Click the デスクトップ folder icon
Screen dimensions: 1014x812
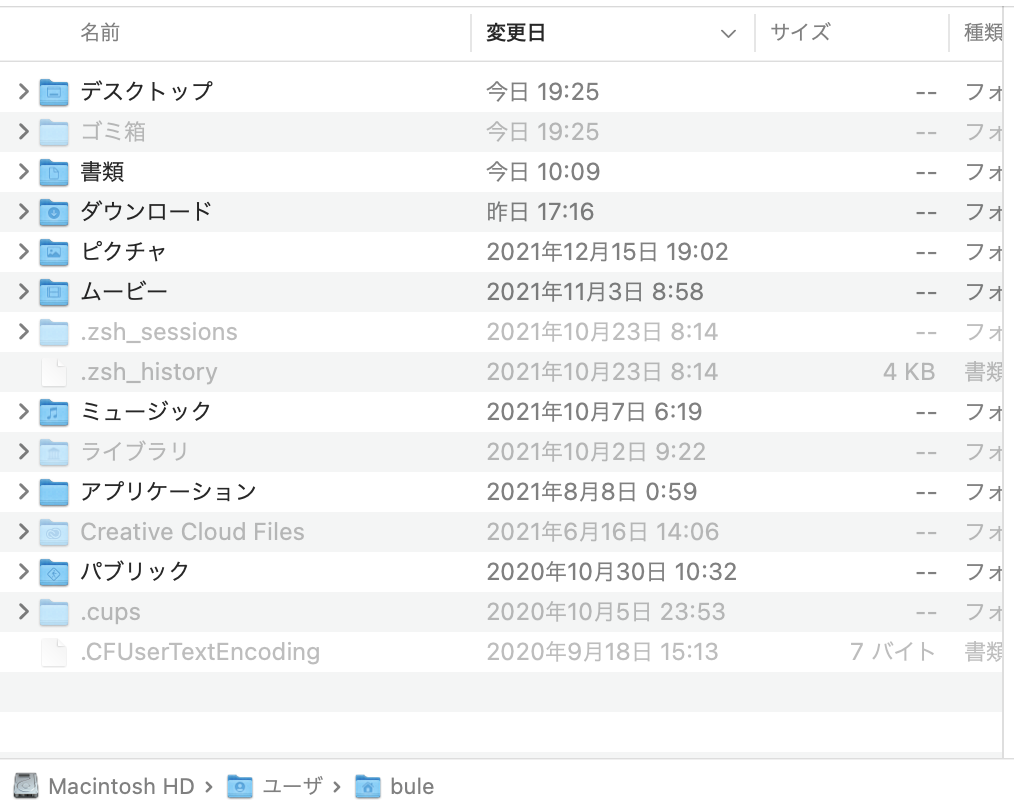tap(54, 92)
